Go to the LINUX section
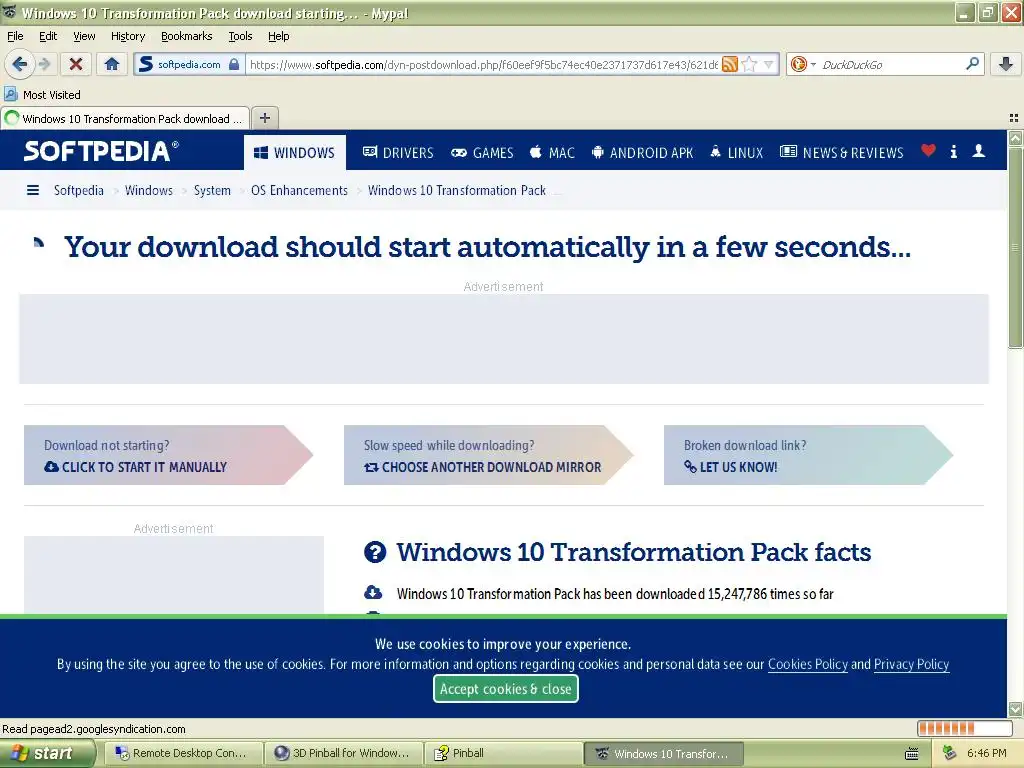This screenshot has width=1024, height=768. pyautogui.click(x=737, y=152)
